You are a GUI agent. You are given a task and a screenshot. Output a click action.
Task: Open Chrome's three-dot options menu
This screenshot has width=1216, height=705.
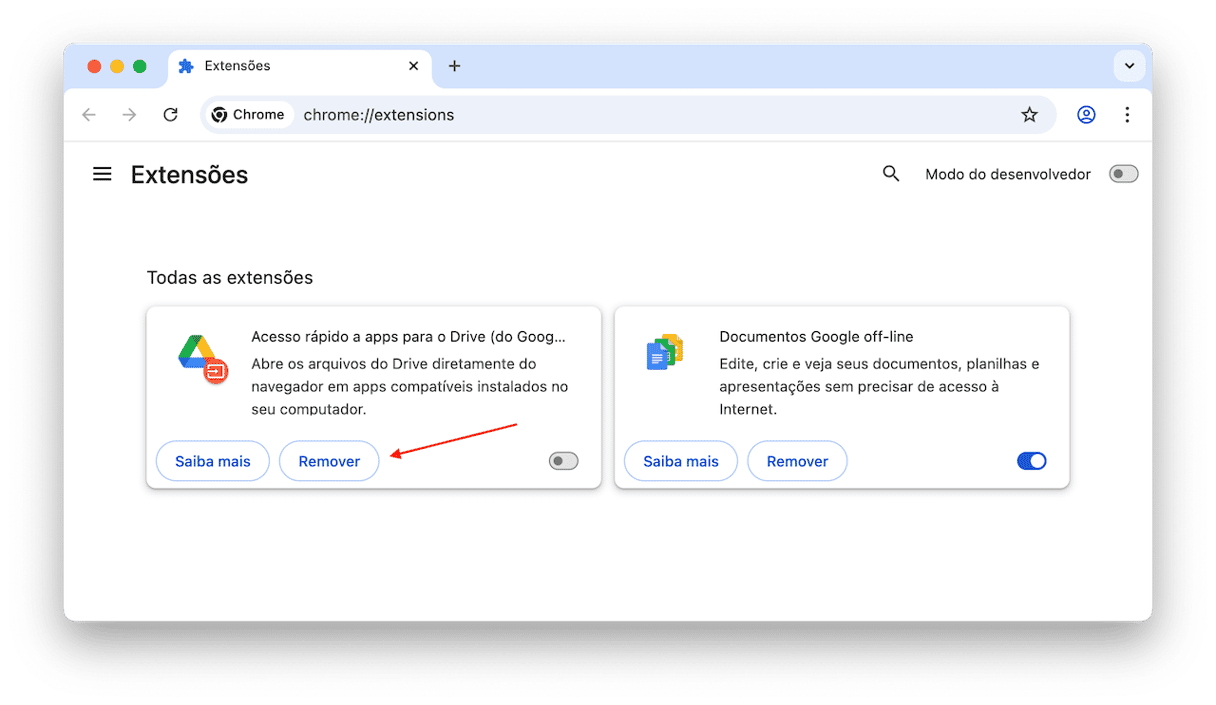1127,115
